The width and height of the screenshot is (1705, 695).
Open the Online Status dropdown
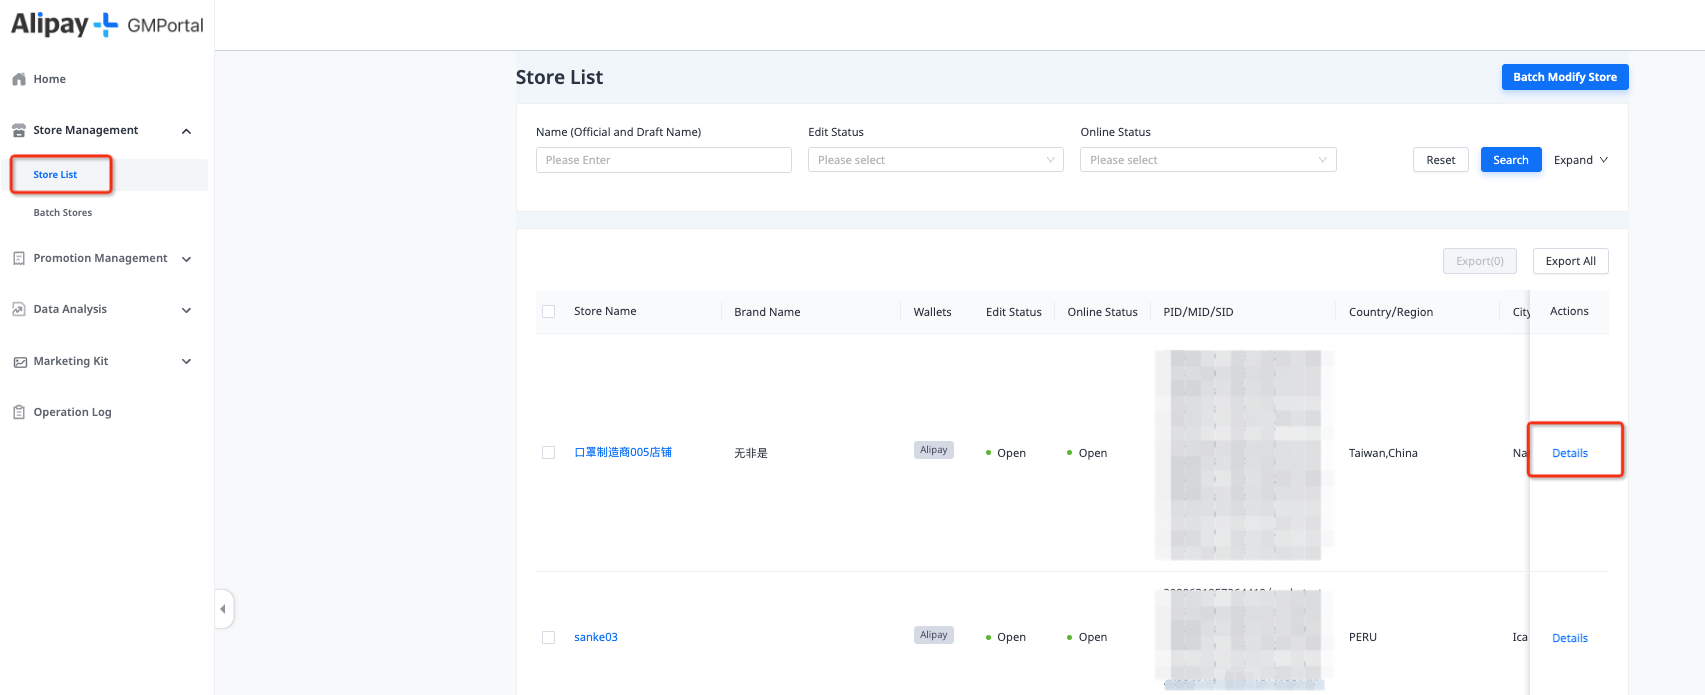coord(1207,160)
